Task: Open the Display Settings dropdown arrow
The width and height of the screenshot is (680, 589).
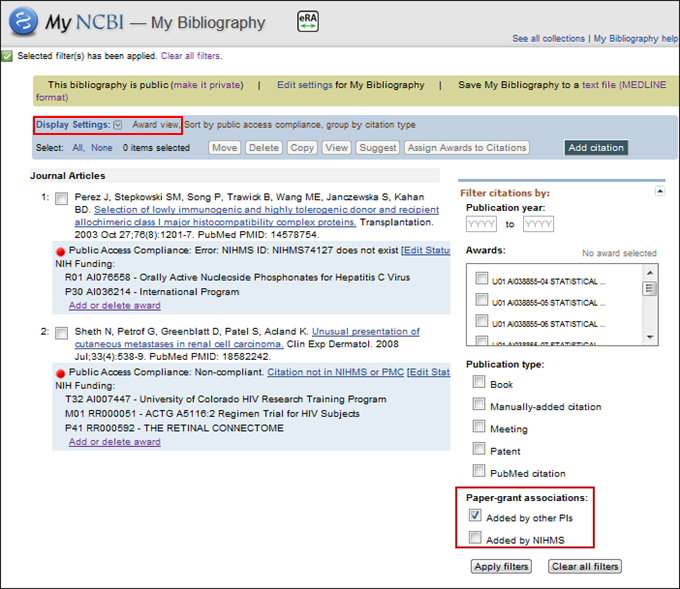Action: (x=118, y=125)
